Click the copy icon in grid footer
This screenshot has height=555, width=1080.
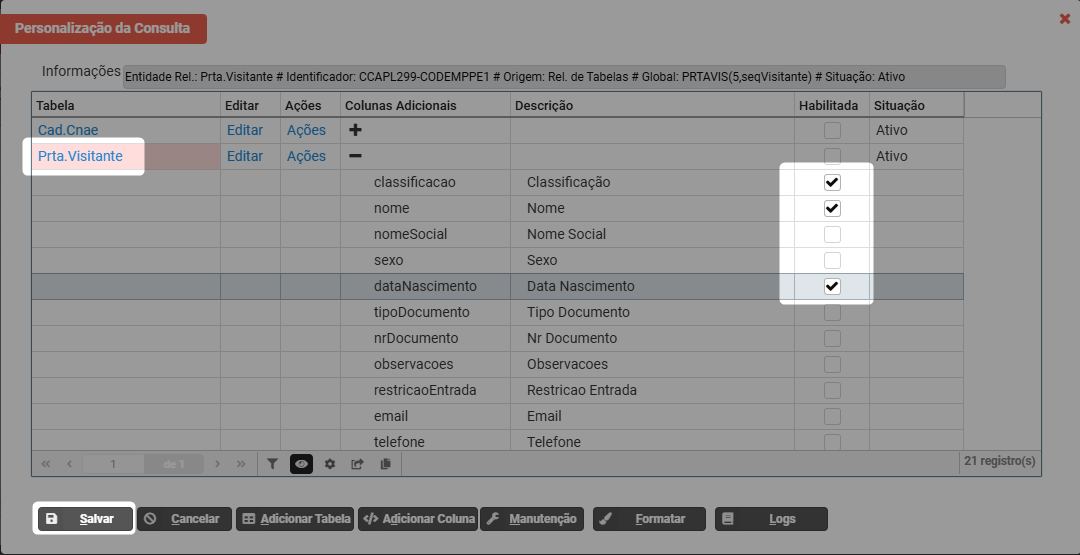(x=385, y=464)
